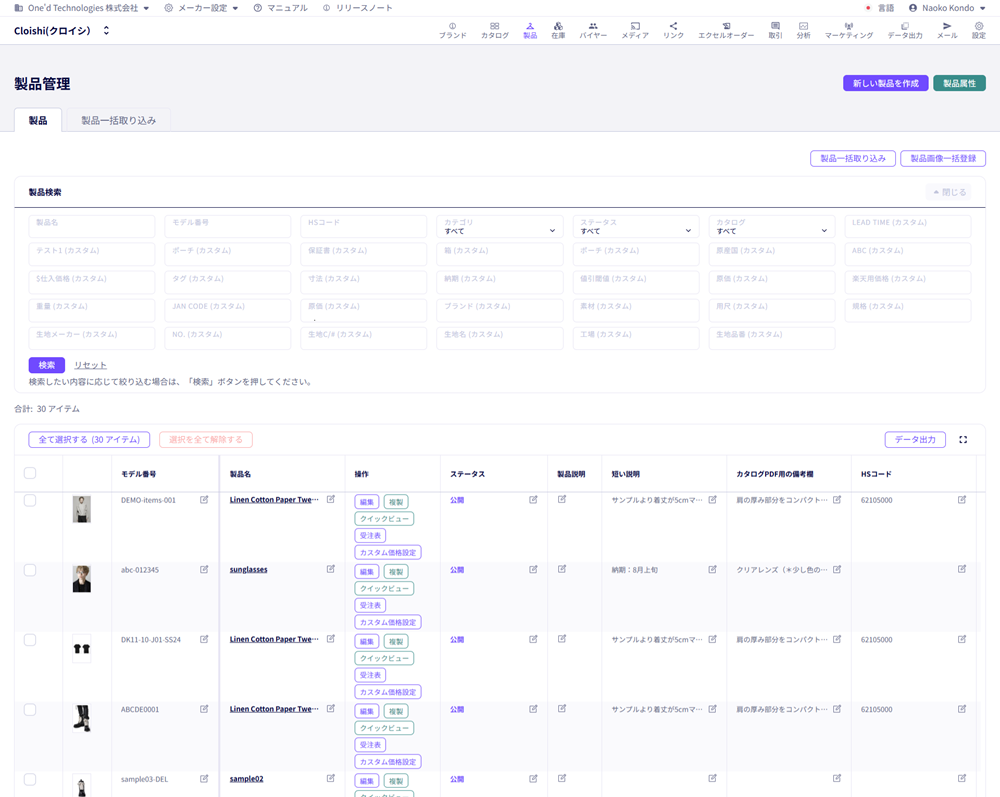Go to the 取引 transactions page
1000x797 pixels.
[x=775, y=31]
